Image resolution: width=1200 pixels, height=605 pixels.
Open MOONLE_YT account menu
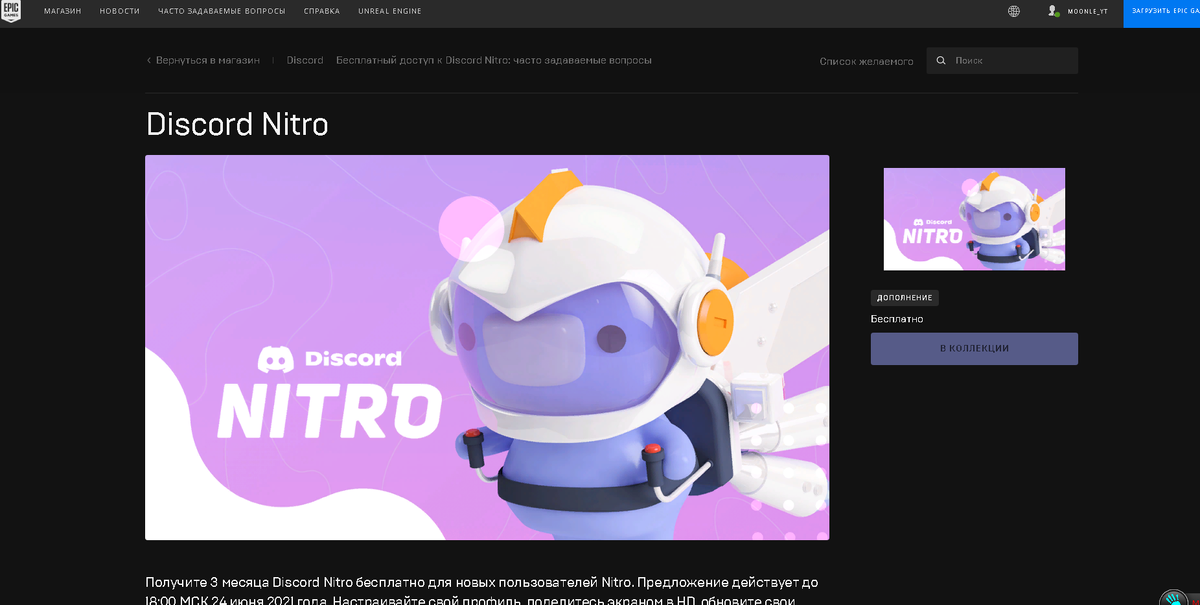tap(1086, 11)
